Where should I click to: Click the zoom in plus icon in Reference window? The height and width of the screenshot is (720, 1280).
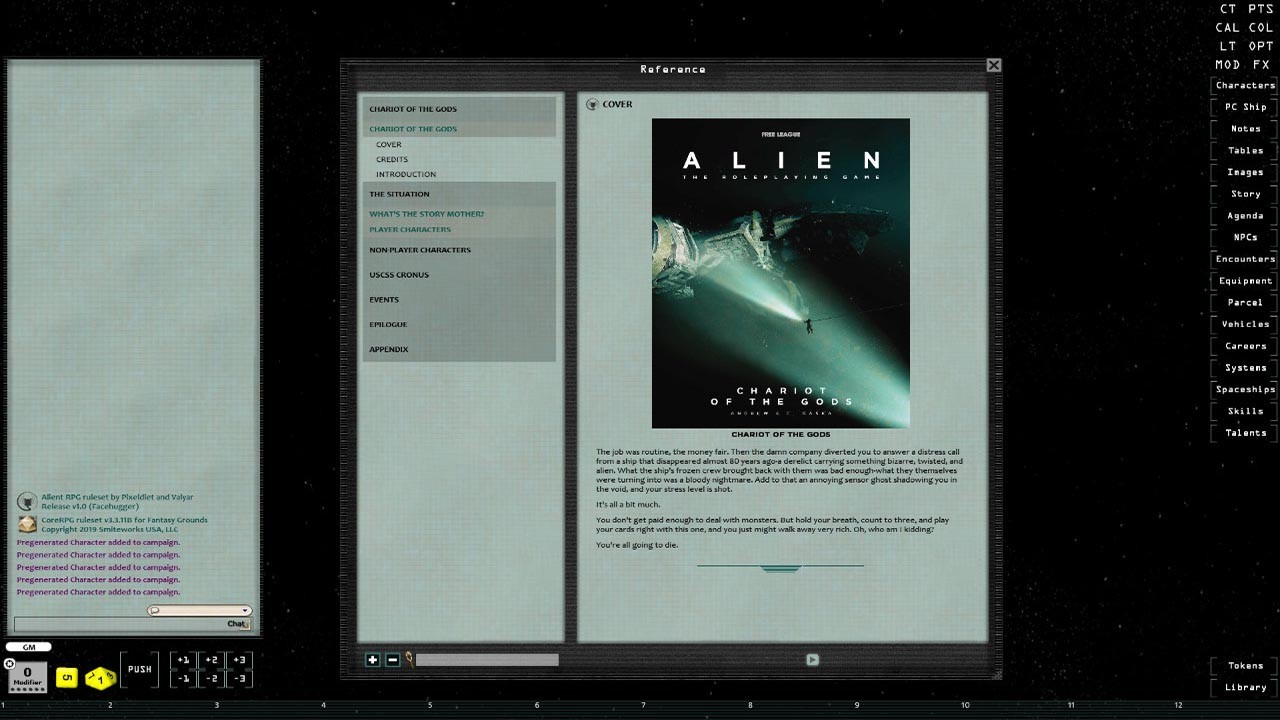(x=373, y=659)
